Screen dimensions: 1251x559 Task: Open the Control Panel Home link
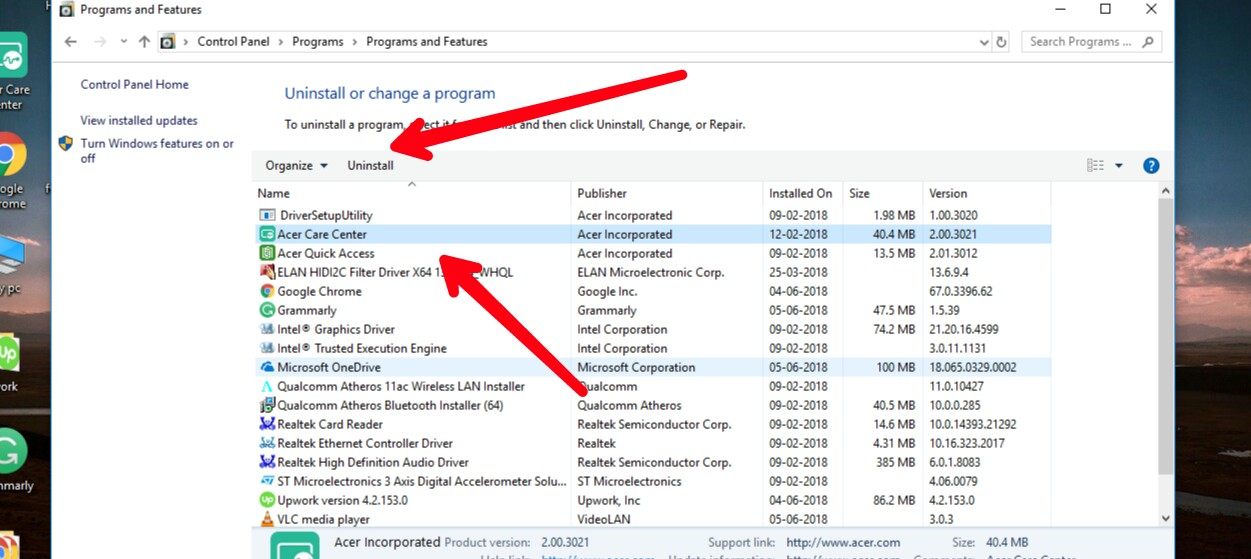pyautogui.click(x=134, y=85)
